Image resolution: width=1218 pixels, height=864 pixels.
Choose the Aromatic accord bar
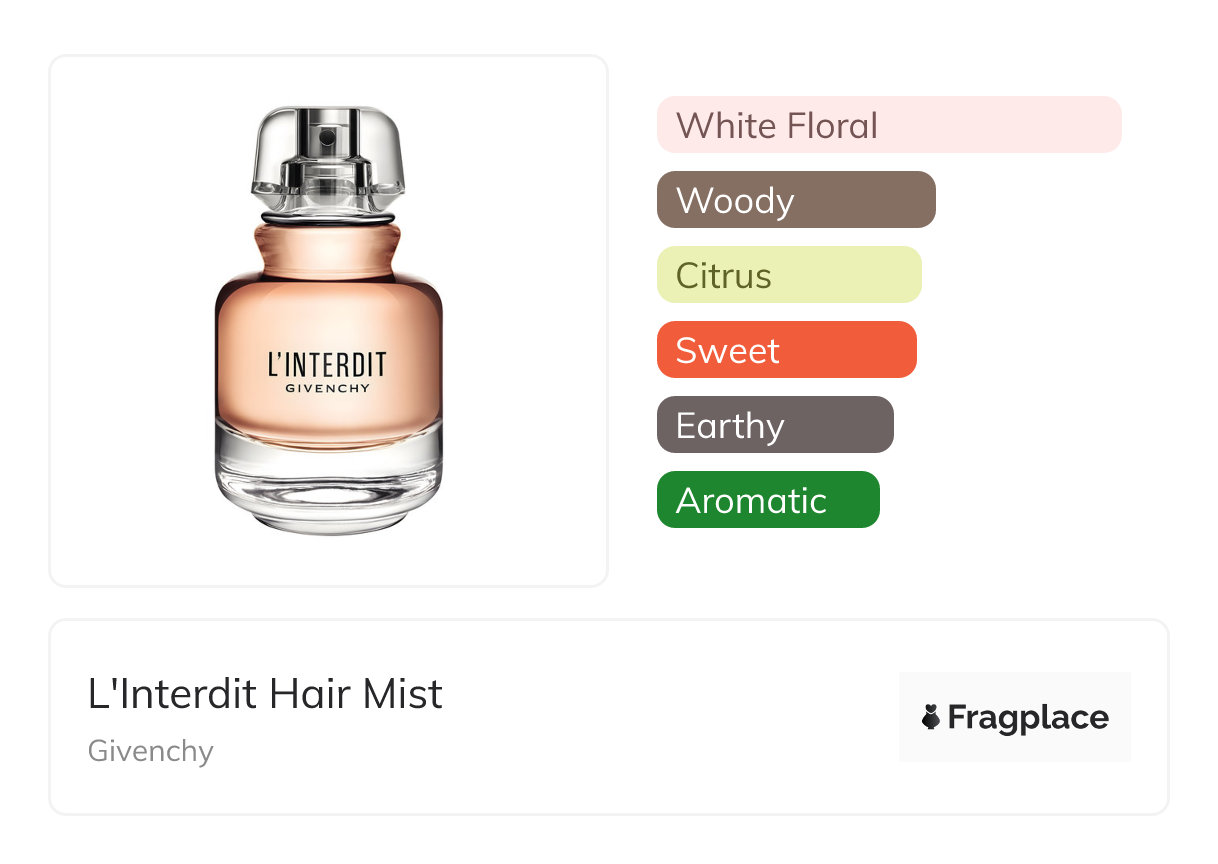point(768,500)
